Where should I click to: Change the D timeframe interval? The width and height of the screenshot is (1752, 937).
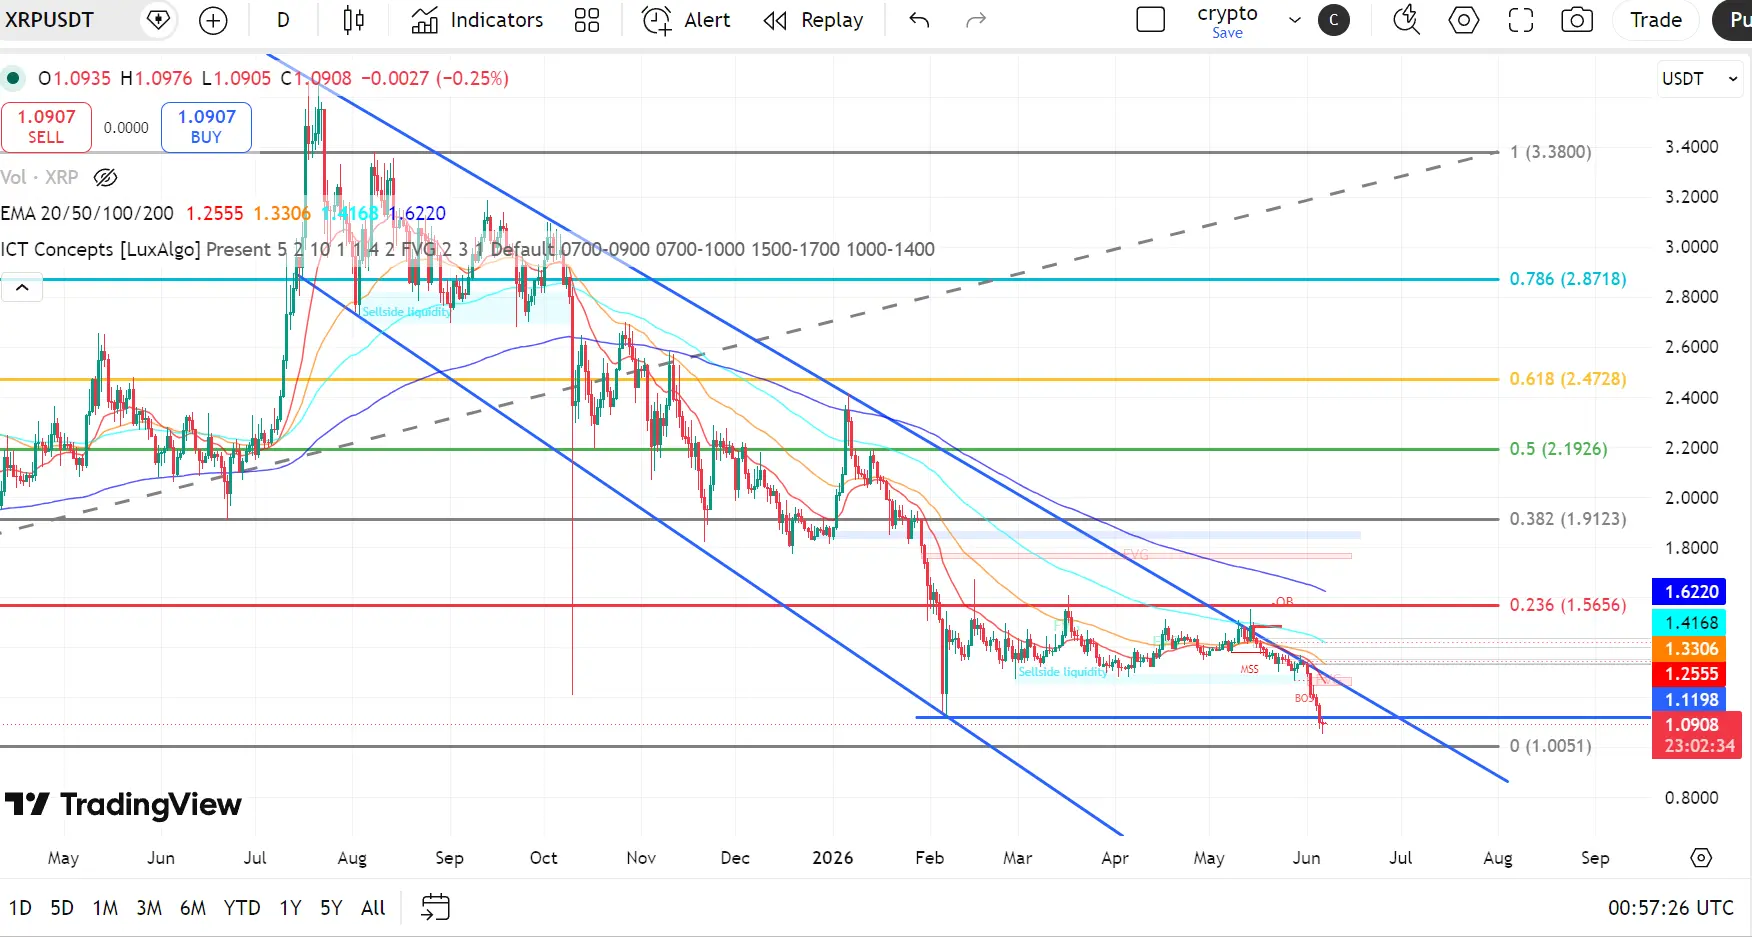[x=283, y=20]
